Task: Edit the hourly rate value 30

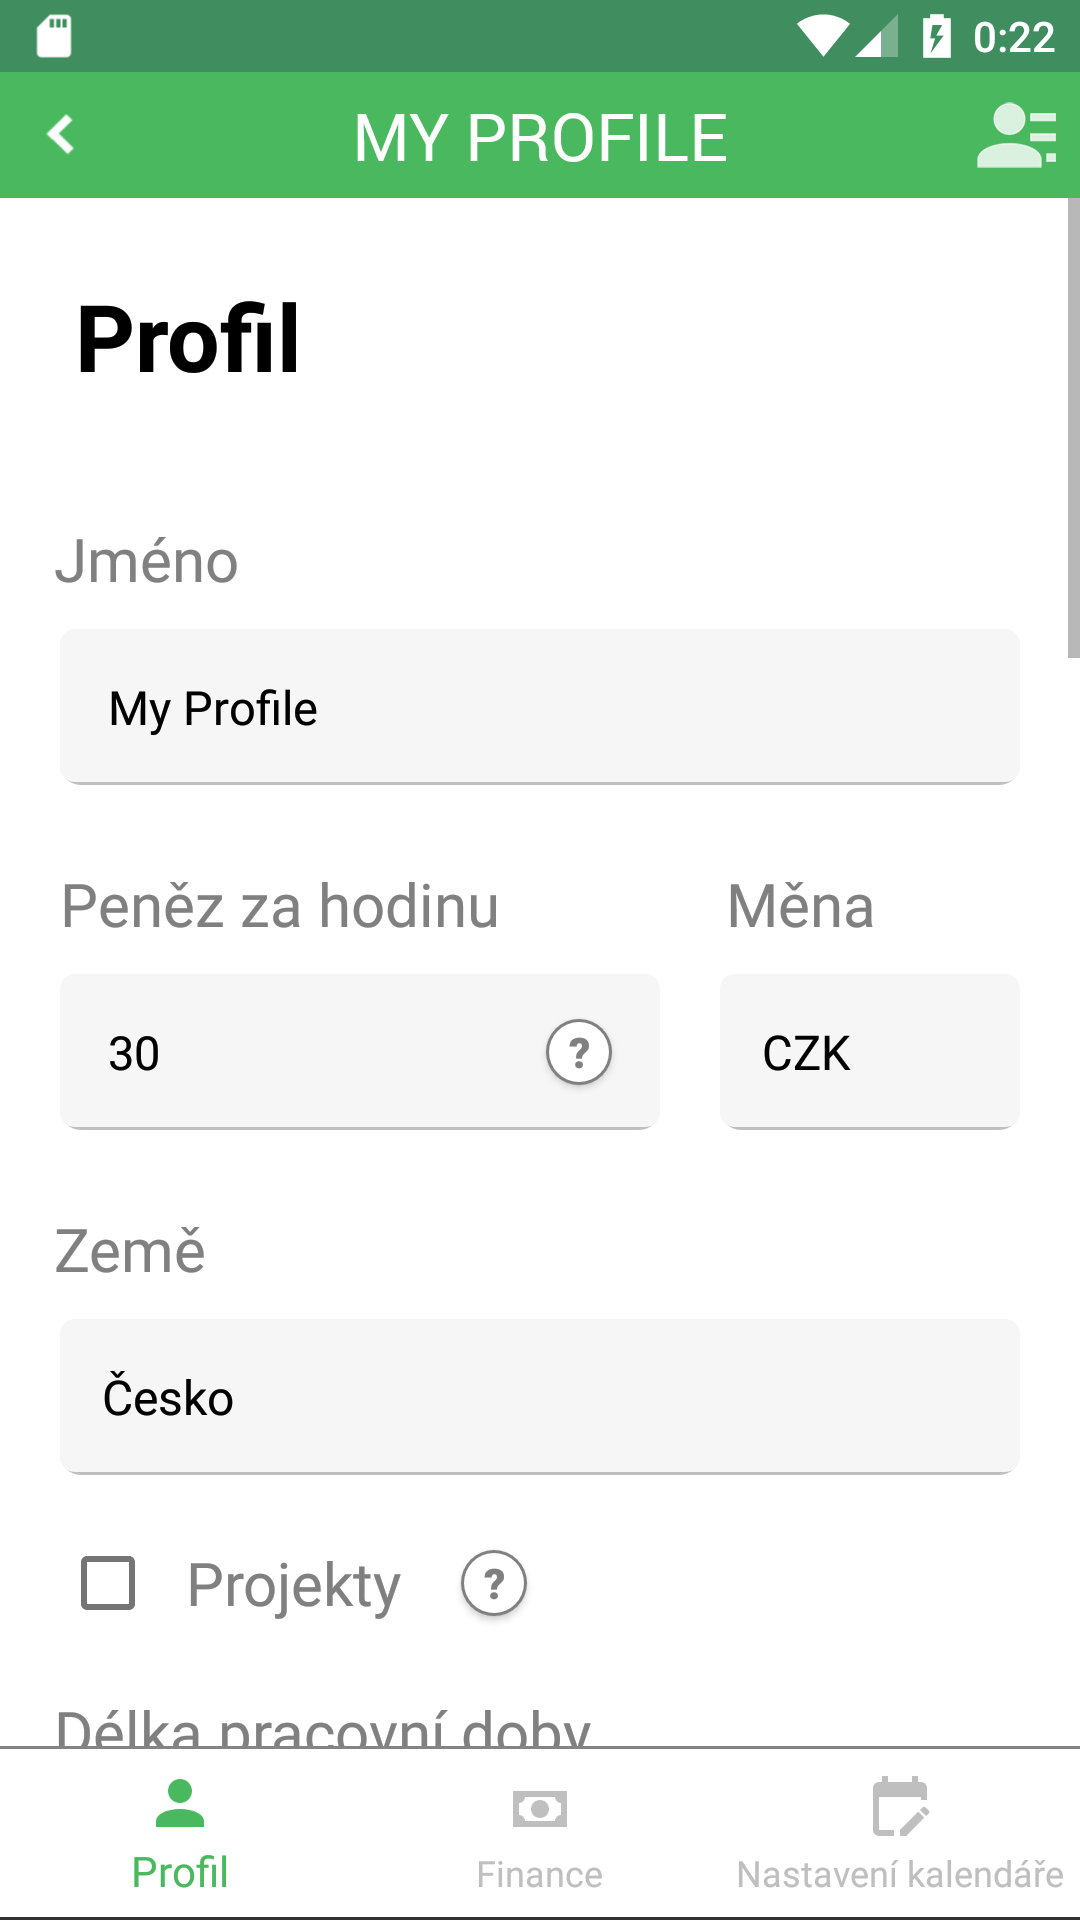Action: [x=300, y=1052]
